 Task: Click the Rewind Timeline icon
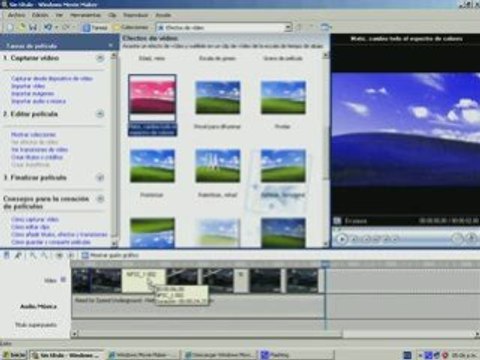59,255
